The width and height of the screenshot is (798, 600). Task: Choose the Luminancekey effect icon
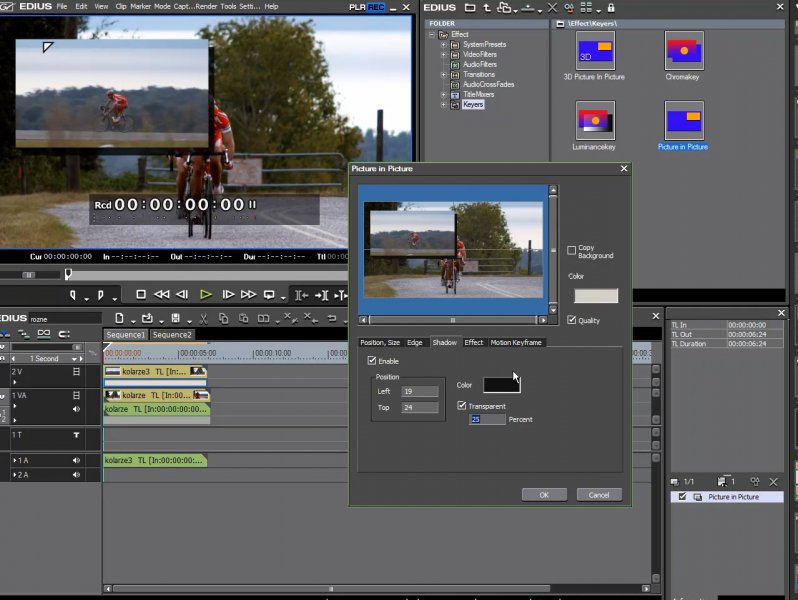point(595,120)
